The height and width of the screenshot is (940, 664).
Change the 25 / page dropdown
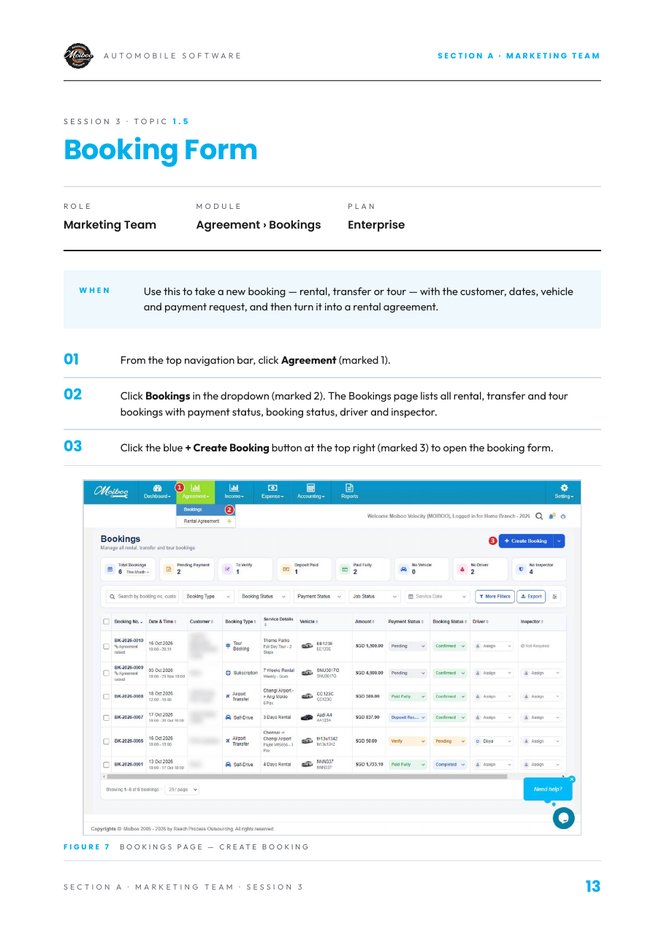tap(182, 790)
